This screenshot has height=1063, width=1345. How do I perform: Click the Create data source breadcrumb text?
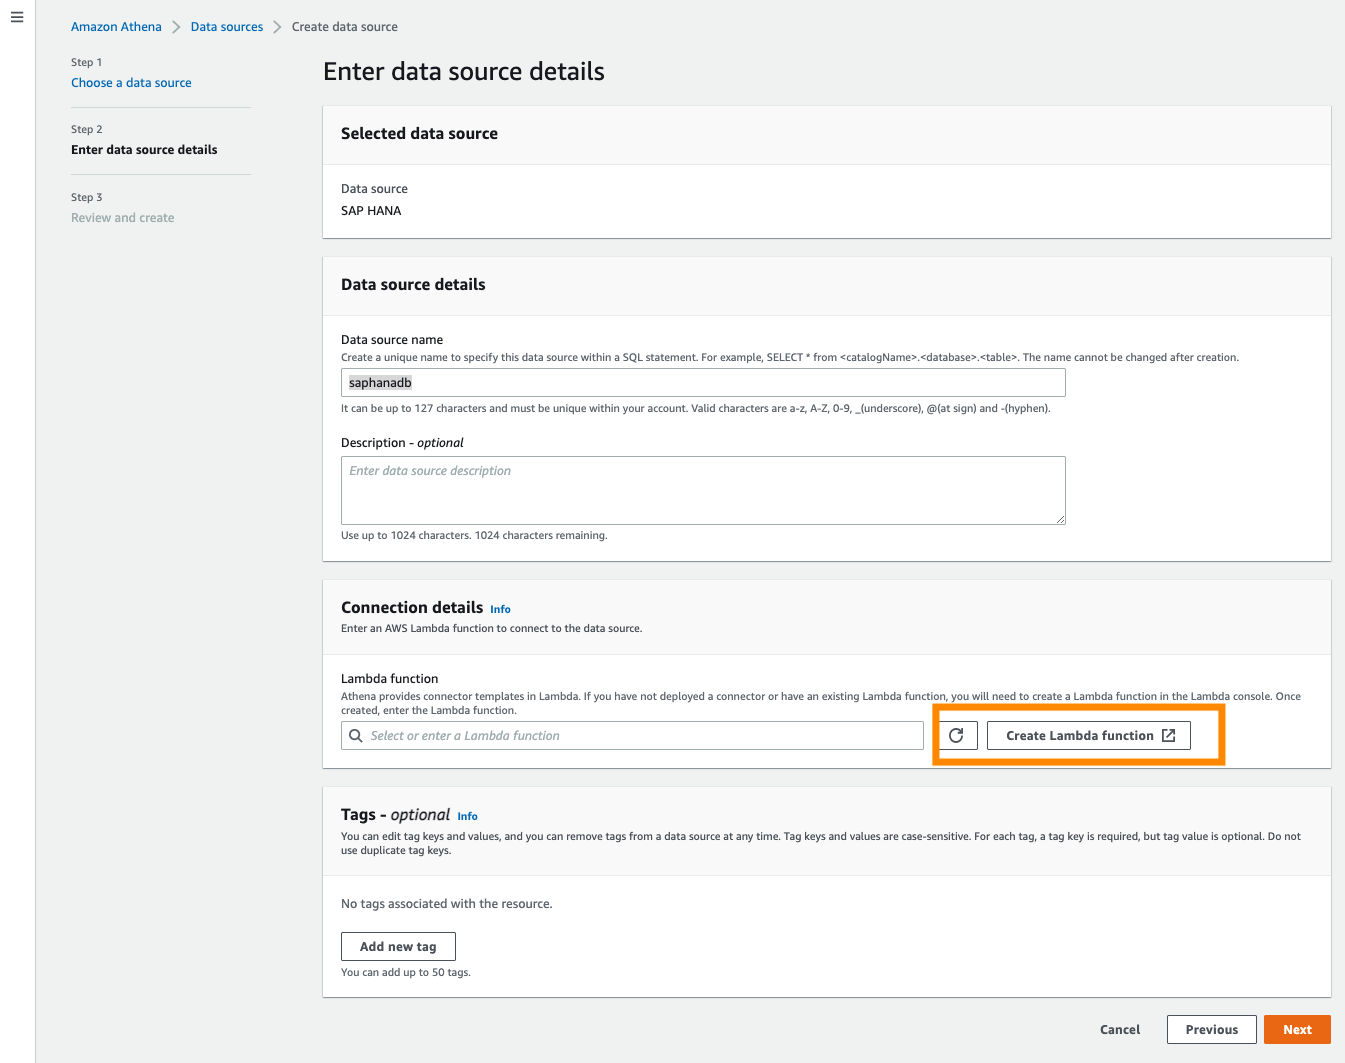coord(345,27)
